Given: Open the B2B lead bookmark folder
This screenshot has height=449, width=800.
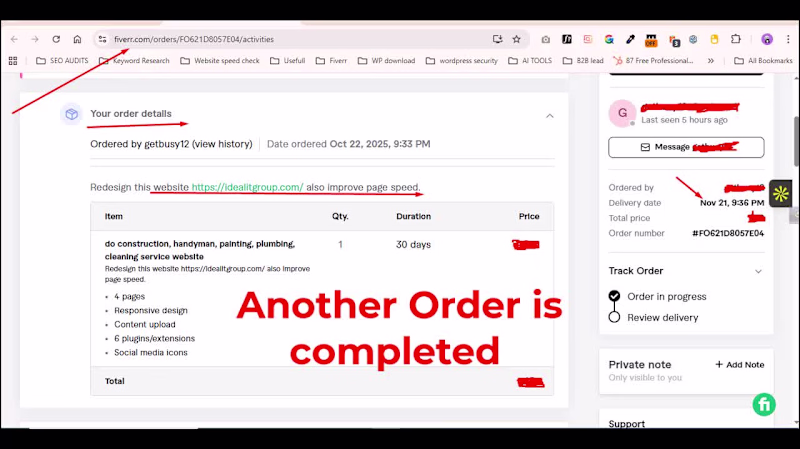Looking at the screenshot, I should point(583,61).
